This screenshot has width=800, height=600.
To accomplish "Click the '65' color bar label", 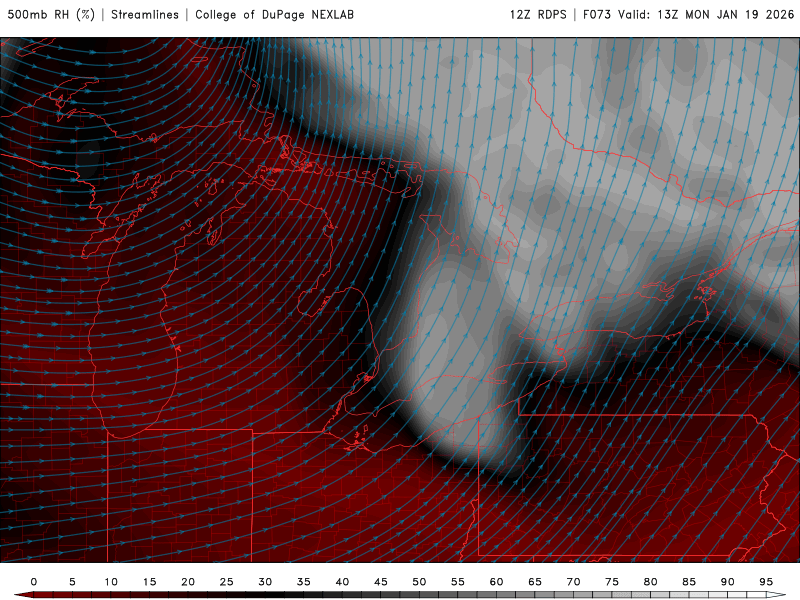I will click(x=535, y=582).
